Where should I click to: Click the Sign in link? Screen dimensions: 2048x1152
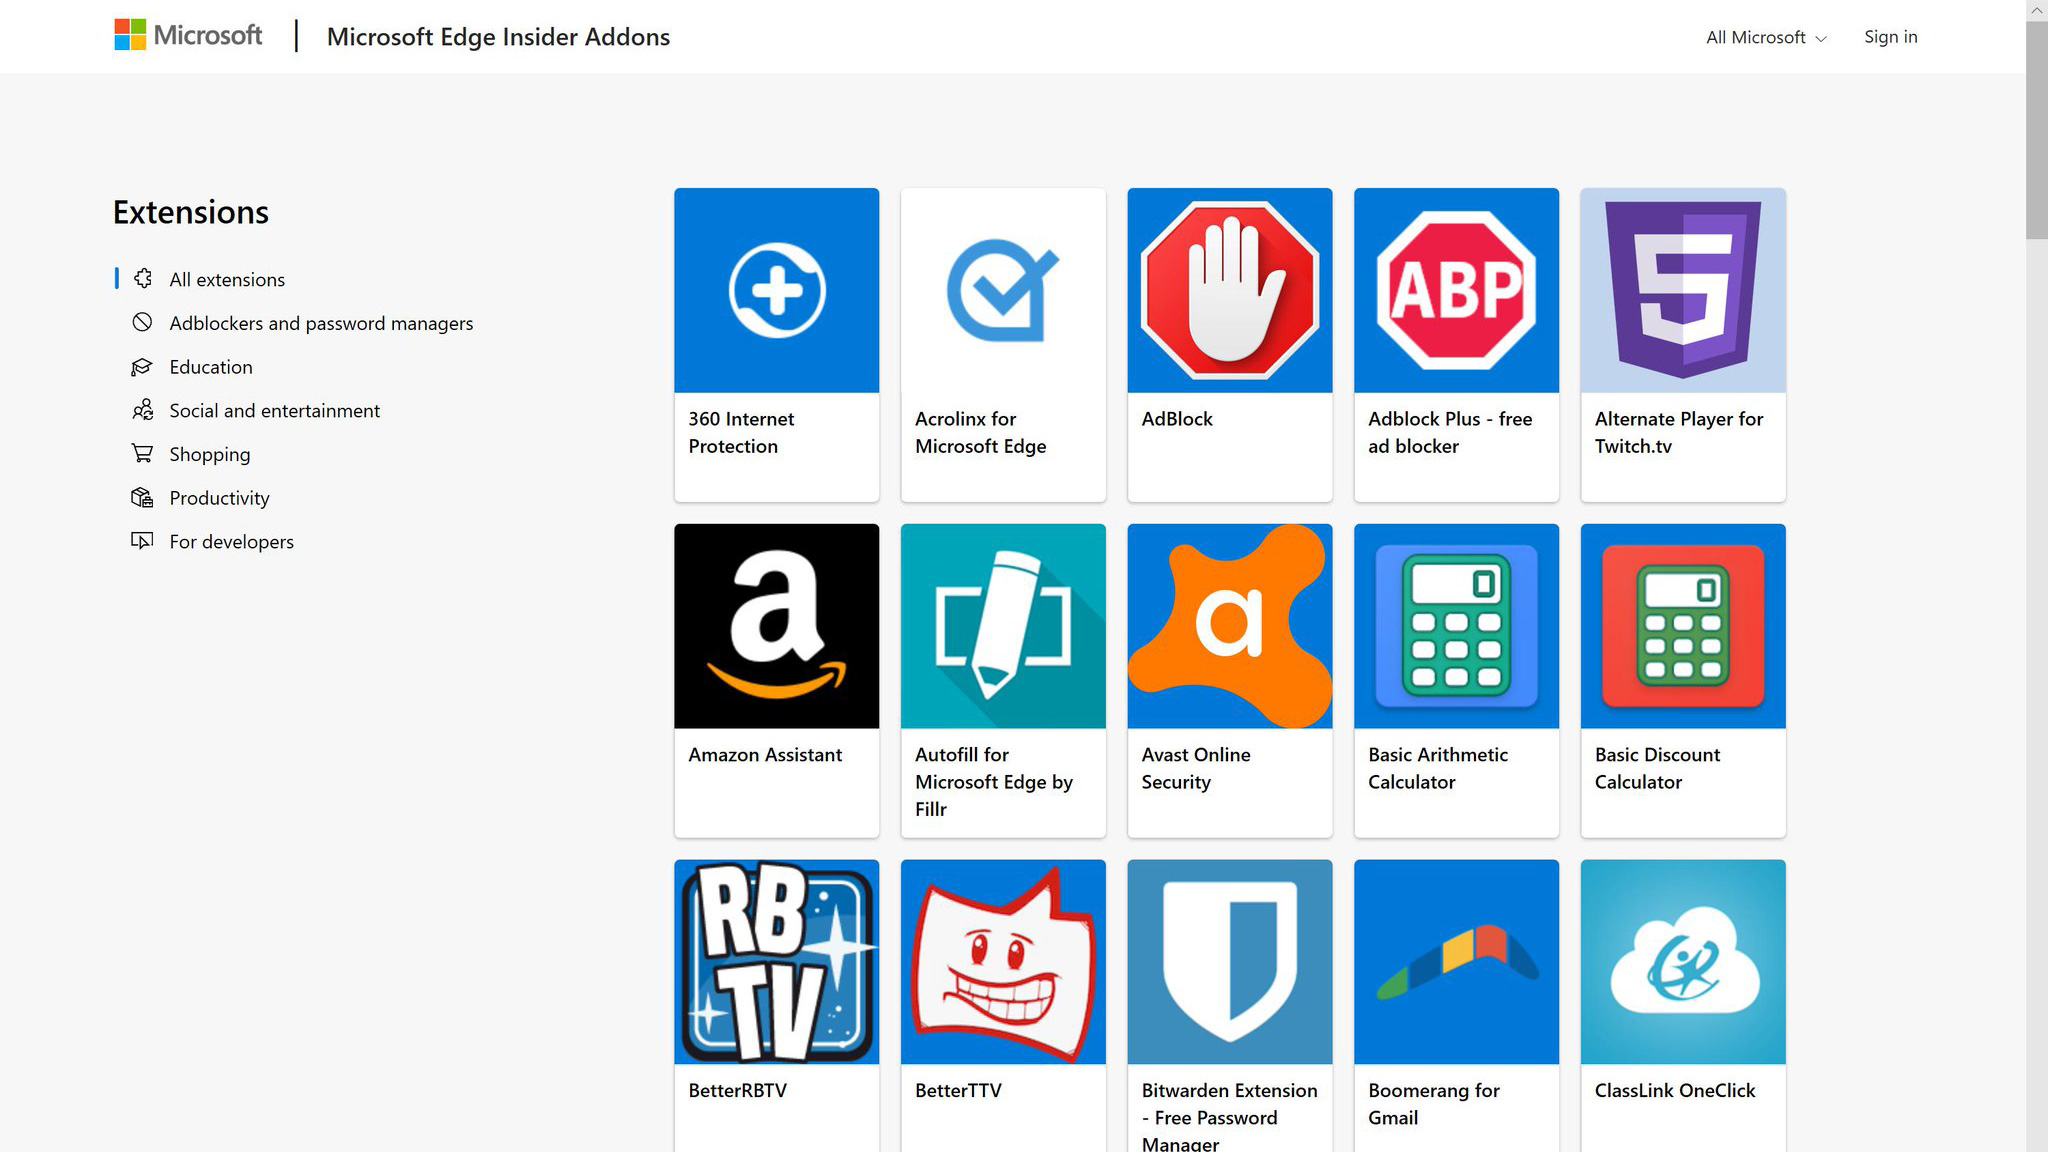coord(1890,37)
